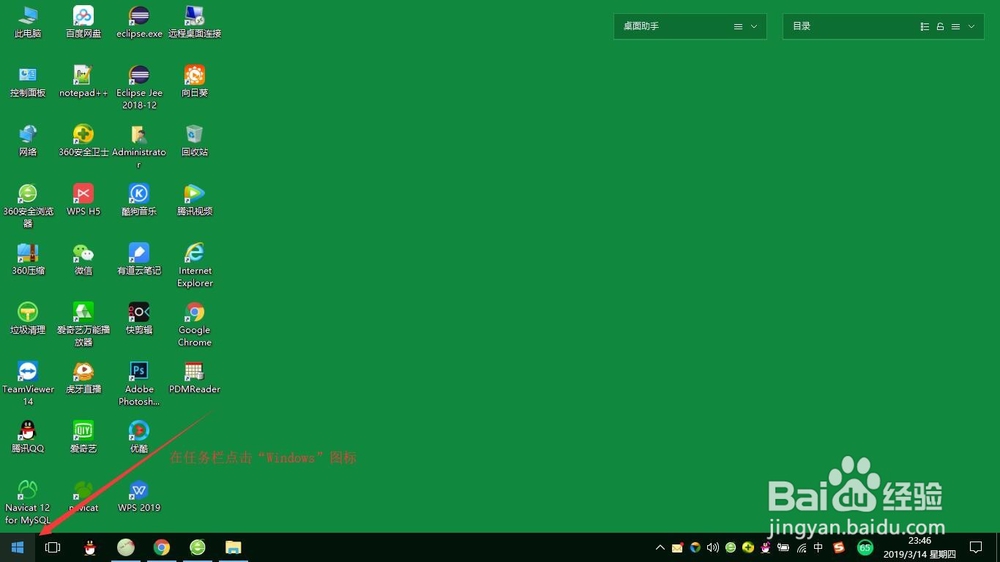Select the Google Chrome desktop icon
Screen dimensions: 1000x562
tap(195, 325)
